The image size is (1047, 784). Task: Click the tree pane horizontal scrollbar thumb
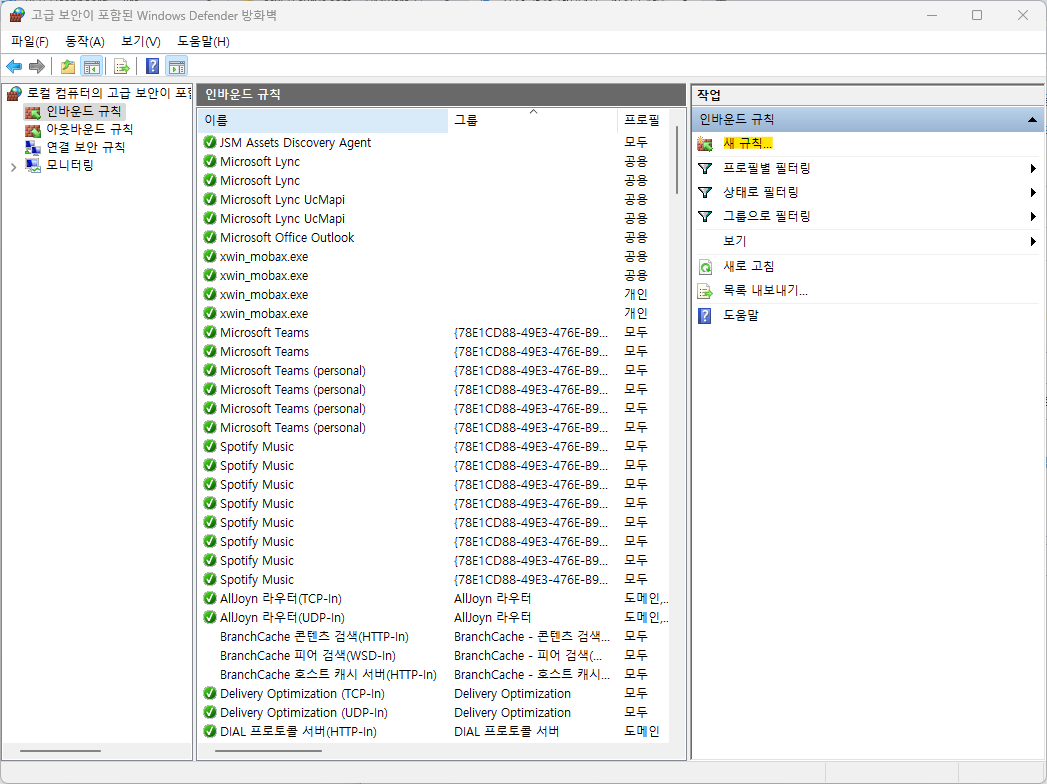60,751
